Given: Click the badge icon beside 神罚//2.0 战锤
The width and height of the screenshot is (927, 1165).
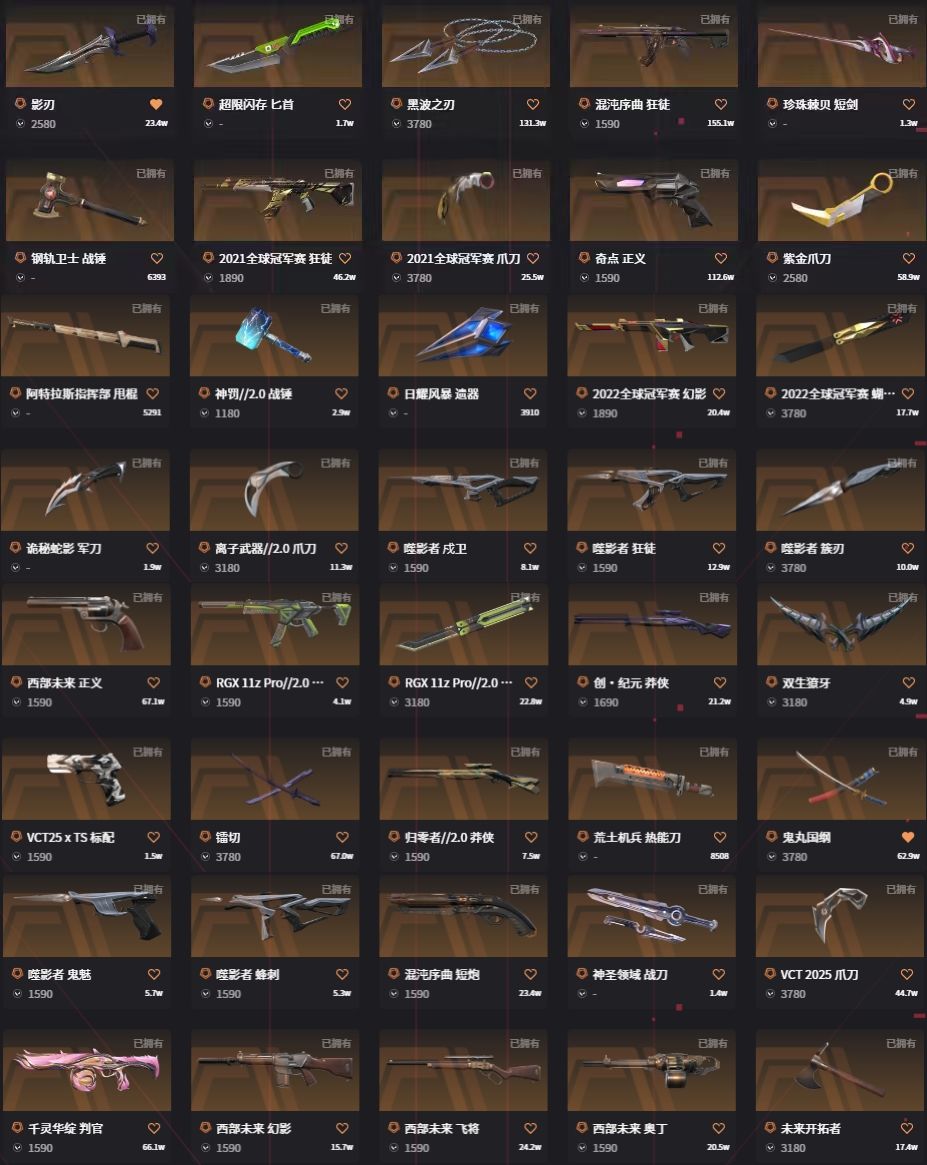Looking at the screenshot, I should coord(204,393).
